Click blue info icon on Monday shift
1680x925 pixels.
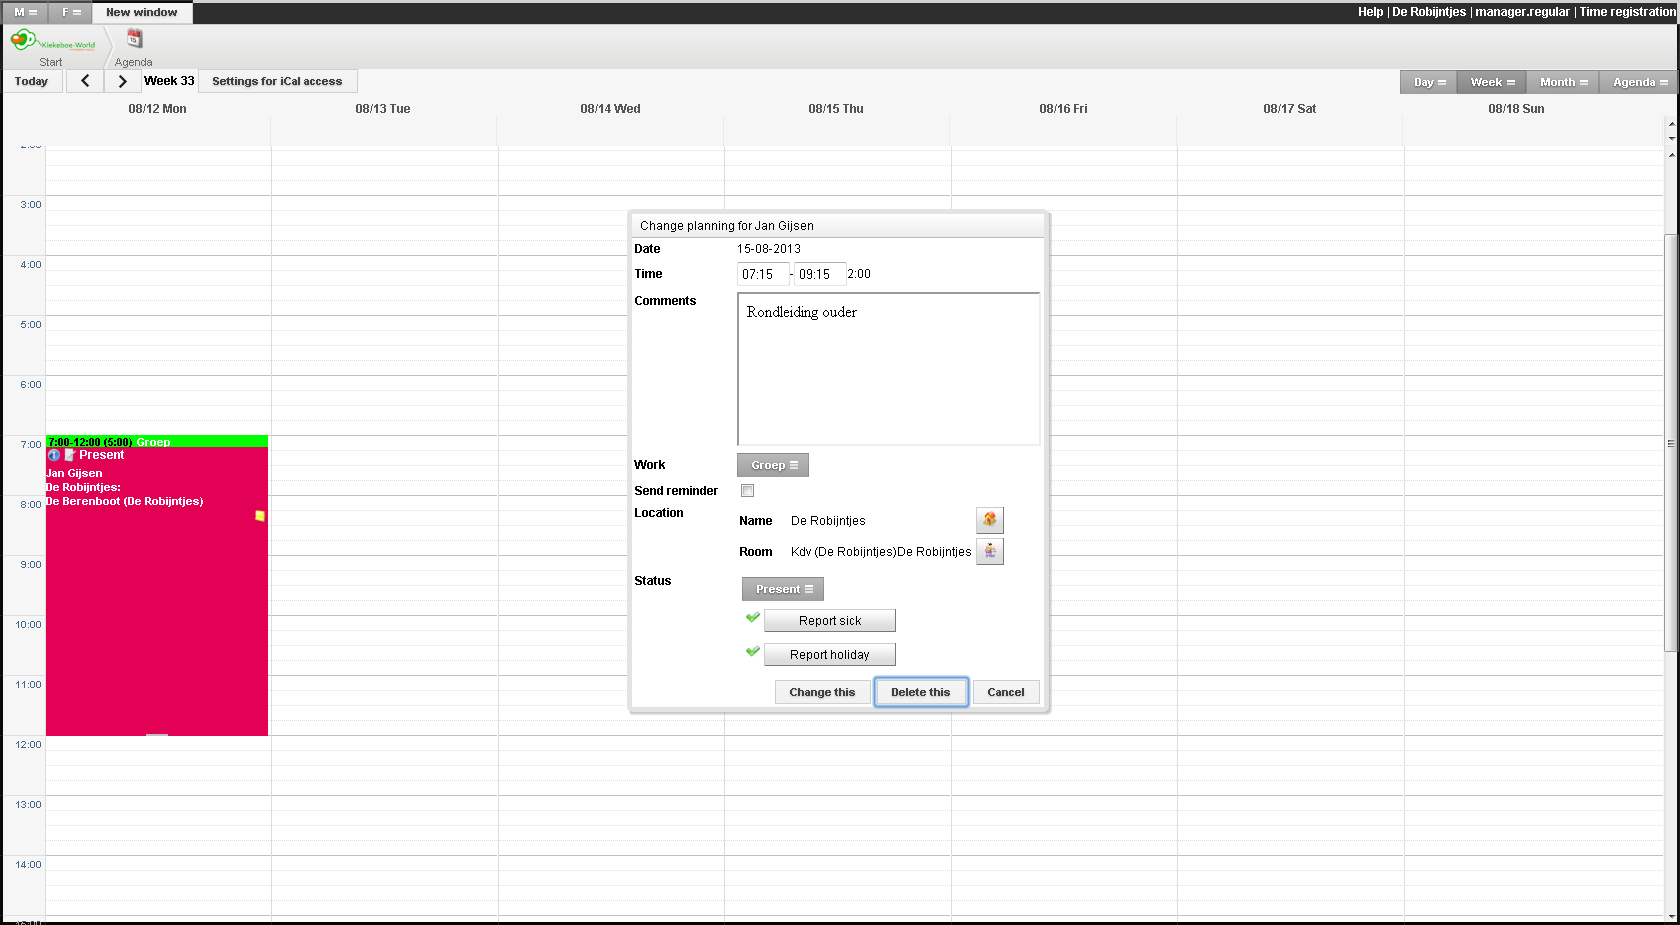coord(54,455)
